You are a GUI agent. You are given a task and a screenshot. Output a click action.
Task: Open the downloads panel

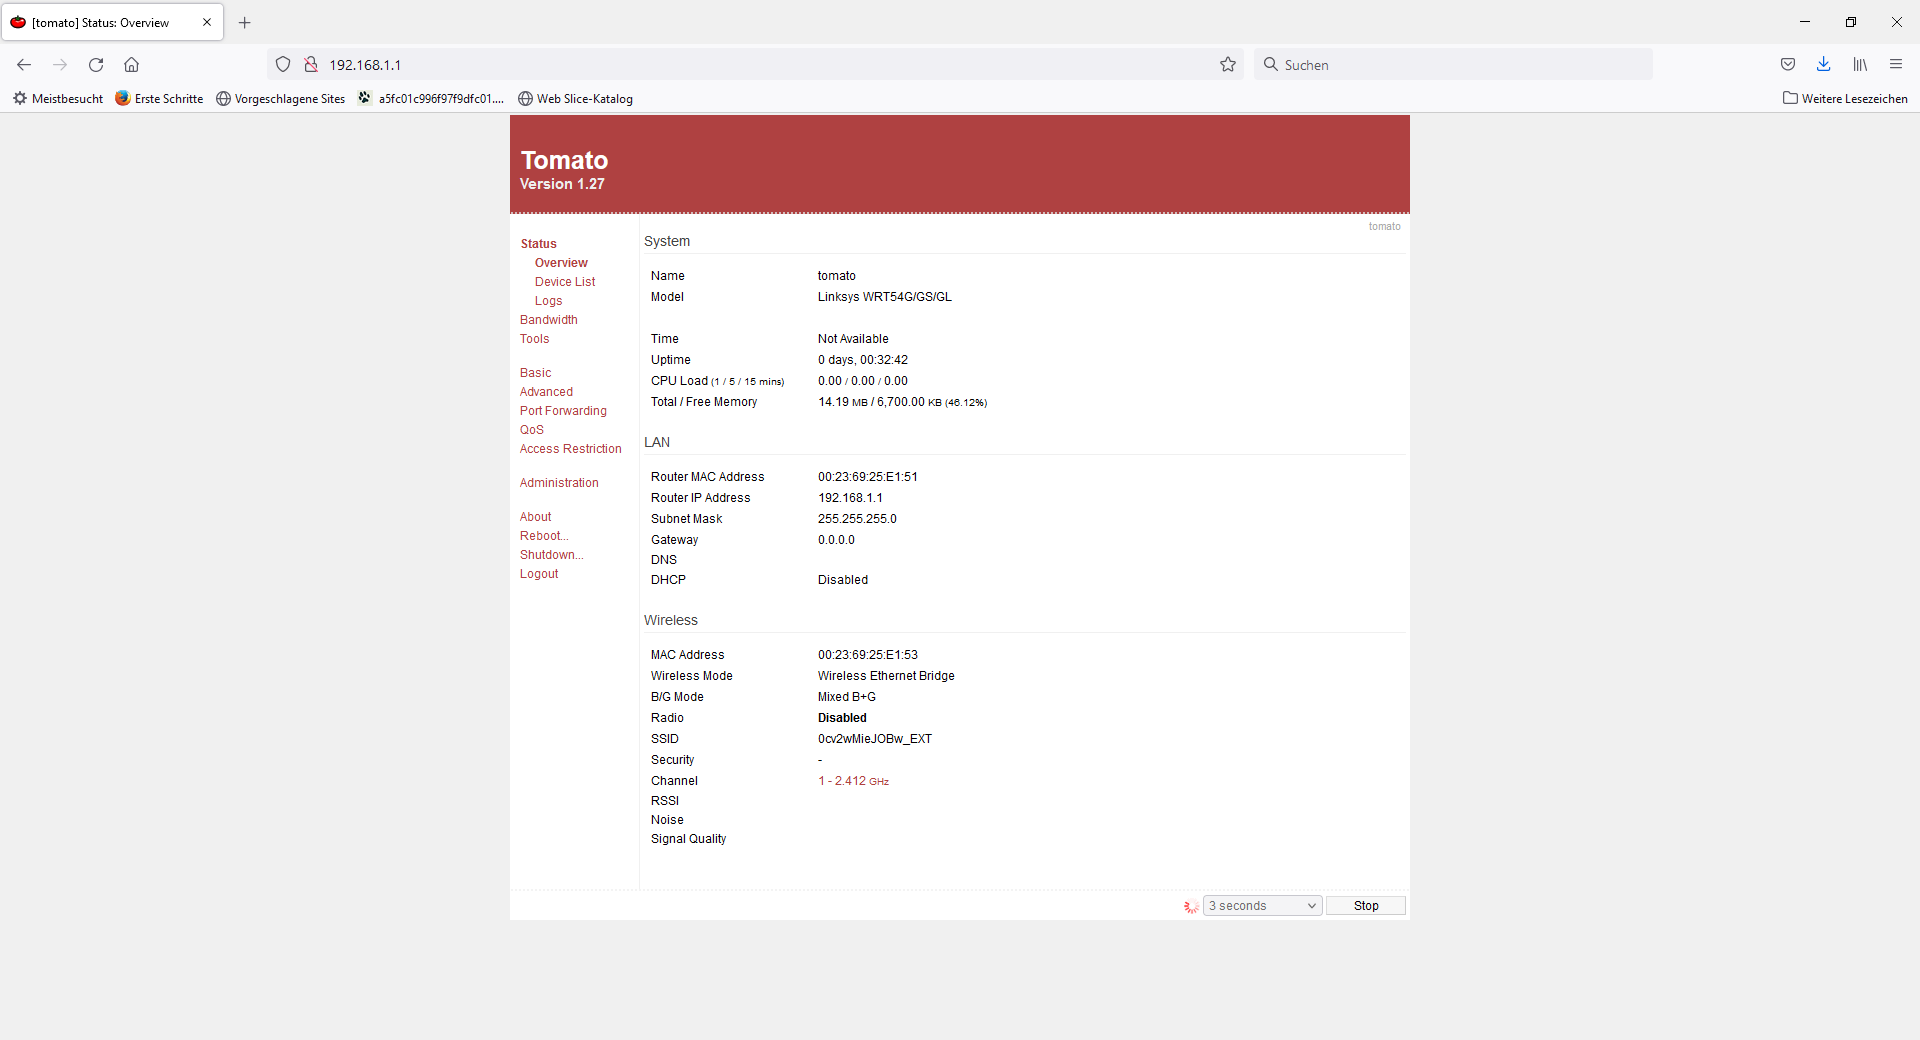[x=1824, y=65]
